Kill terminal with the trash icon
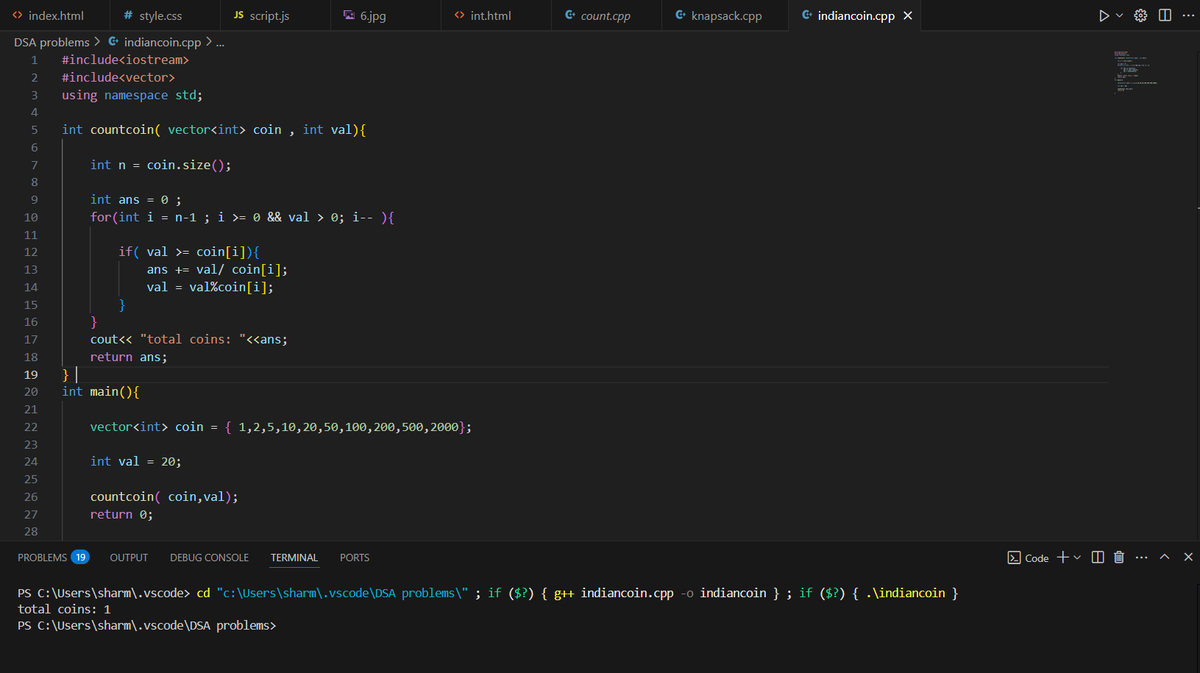Image resolution: width=1200 pixels, height=673 pixels. pyautogui.click(x=1120, y=557)
